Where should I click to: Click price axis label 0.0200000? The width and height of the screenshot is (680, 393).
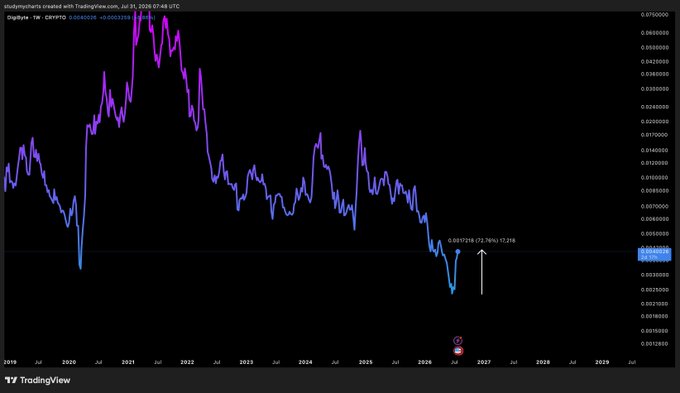click(654, 121)
